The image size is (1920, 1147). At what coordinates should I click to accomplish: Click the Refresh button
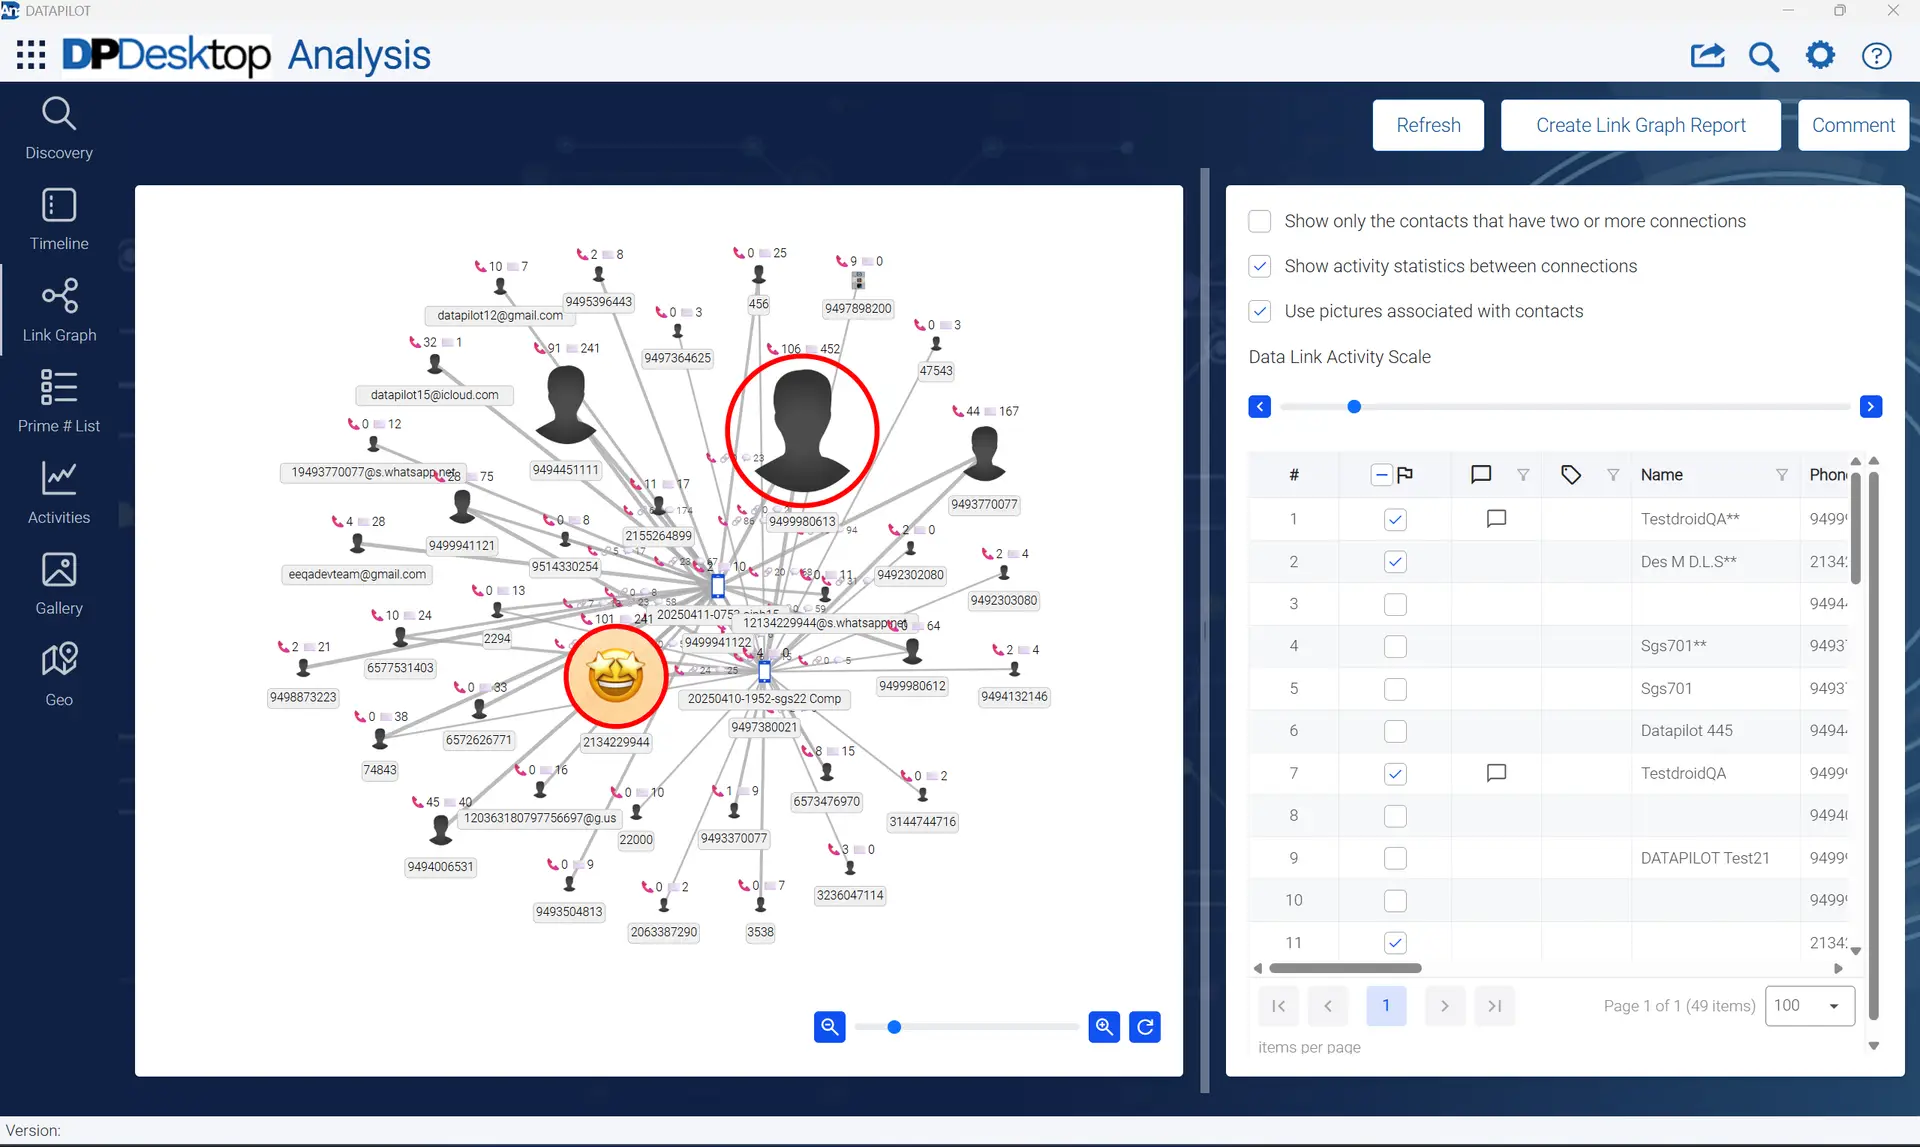1428,125
